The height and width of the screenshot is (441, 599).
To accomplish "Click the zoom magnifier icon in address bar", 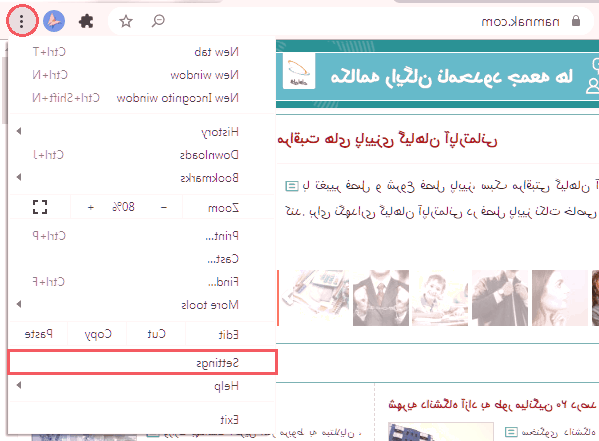I will click(x=158, y=21).
